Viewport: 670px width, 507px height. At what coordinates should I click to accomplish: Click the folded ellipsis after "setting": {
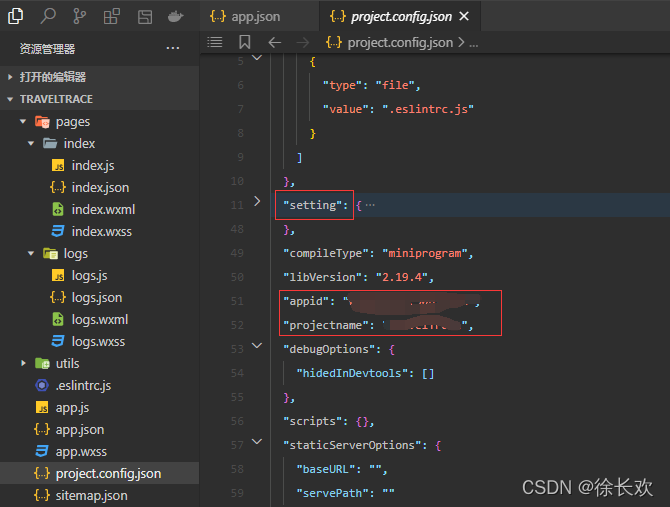370,205
